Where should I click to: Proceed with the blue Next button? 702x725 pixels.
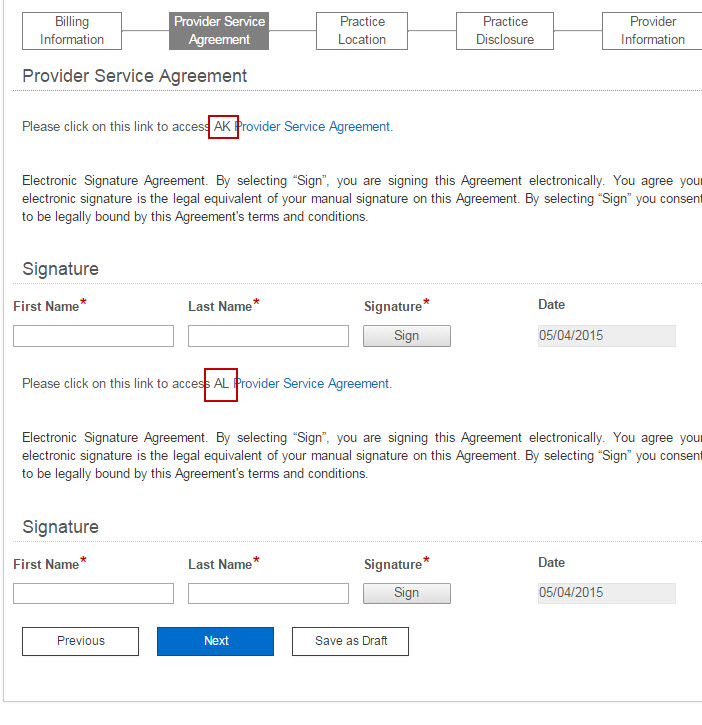(x=215, y=641)
